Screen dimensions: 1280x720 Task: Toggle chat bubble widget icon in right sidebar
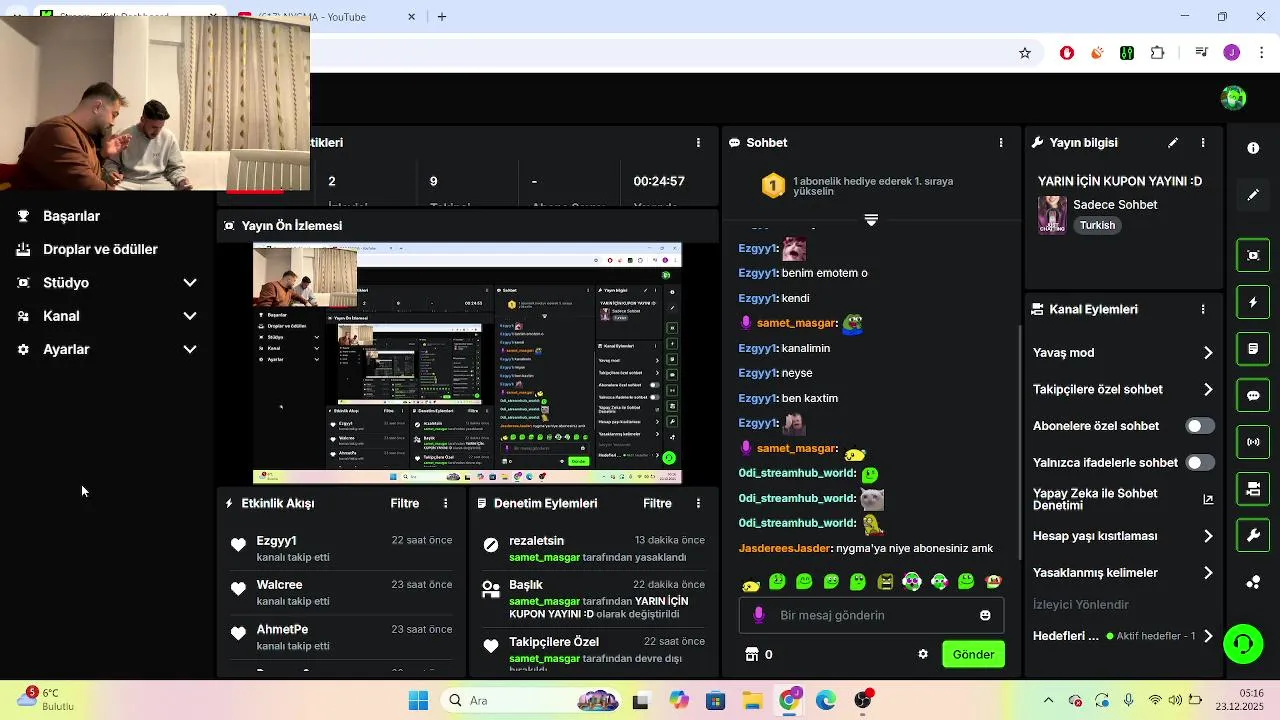click(1253, 395)
